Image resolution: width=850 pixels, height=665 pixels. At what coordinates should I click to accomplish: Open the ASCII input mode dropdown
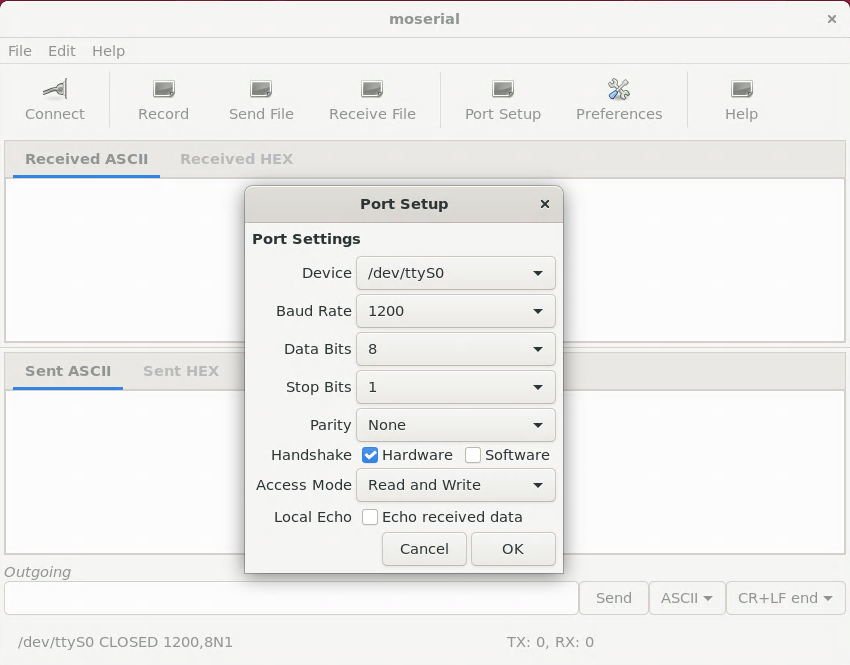pyautogui.click(x=687, y=598)
